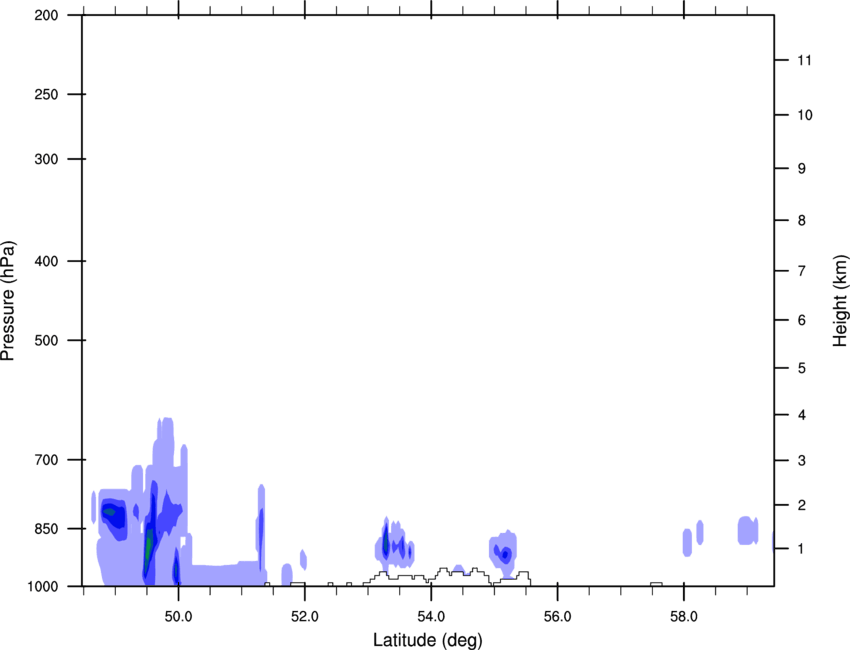Select the 700 pressure tick label
The width and height of the screenshot is (850, 650).
(x=46, y=460)
